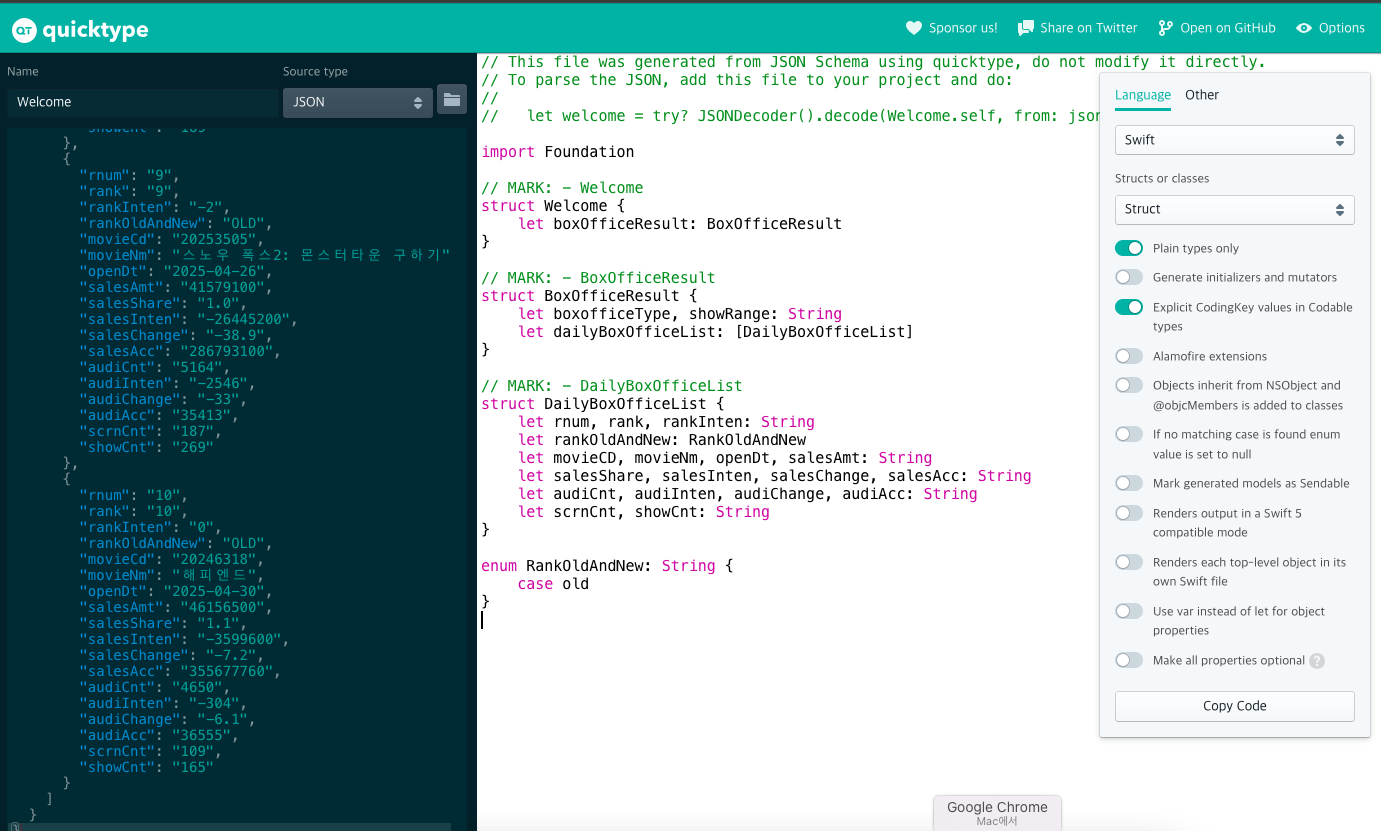Viewport: 1381px width, 831px height.
Task: Click the "audiChange": "-6.1" line
Action: click(x=167, y=719)
